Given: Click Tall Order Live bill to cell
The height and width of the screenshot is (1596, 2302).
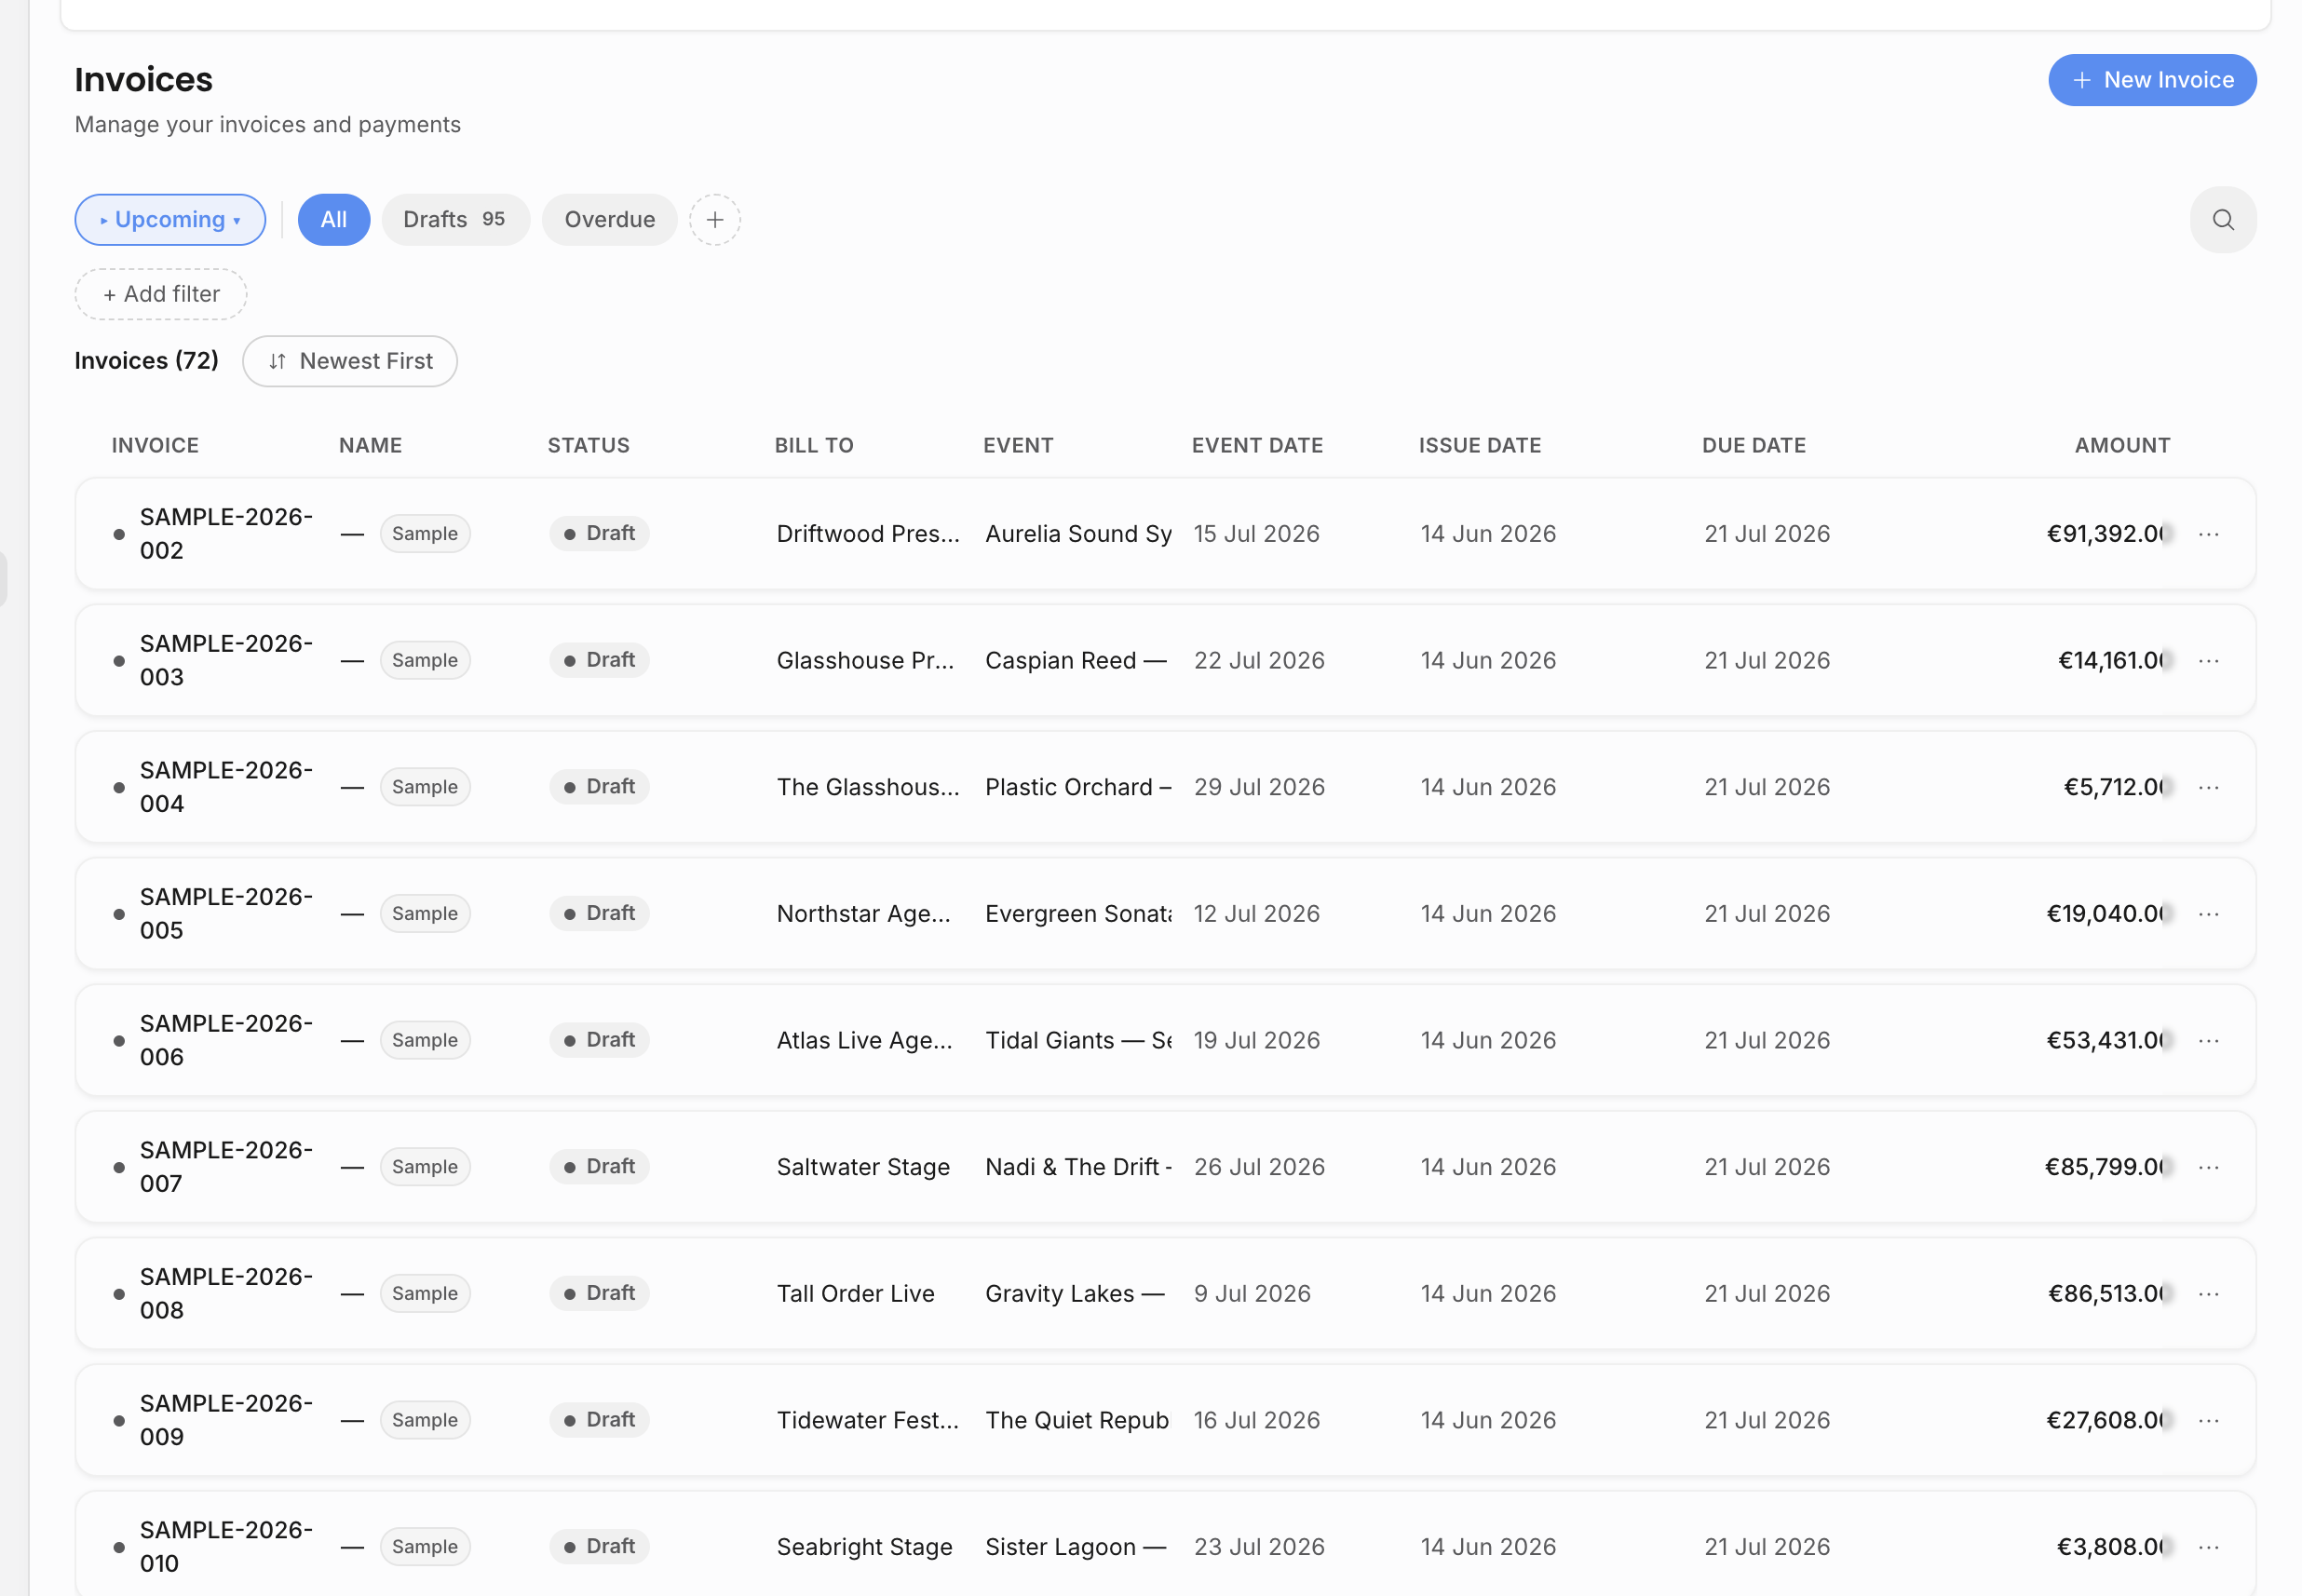Looking at the screenshot, I should click(856, 1294).
